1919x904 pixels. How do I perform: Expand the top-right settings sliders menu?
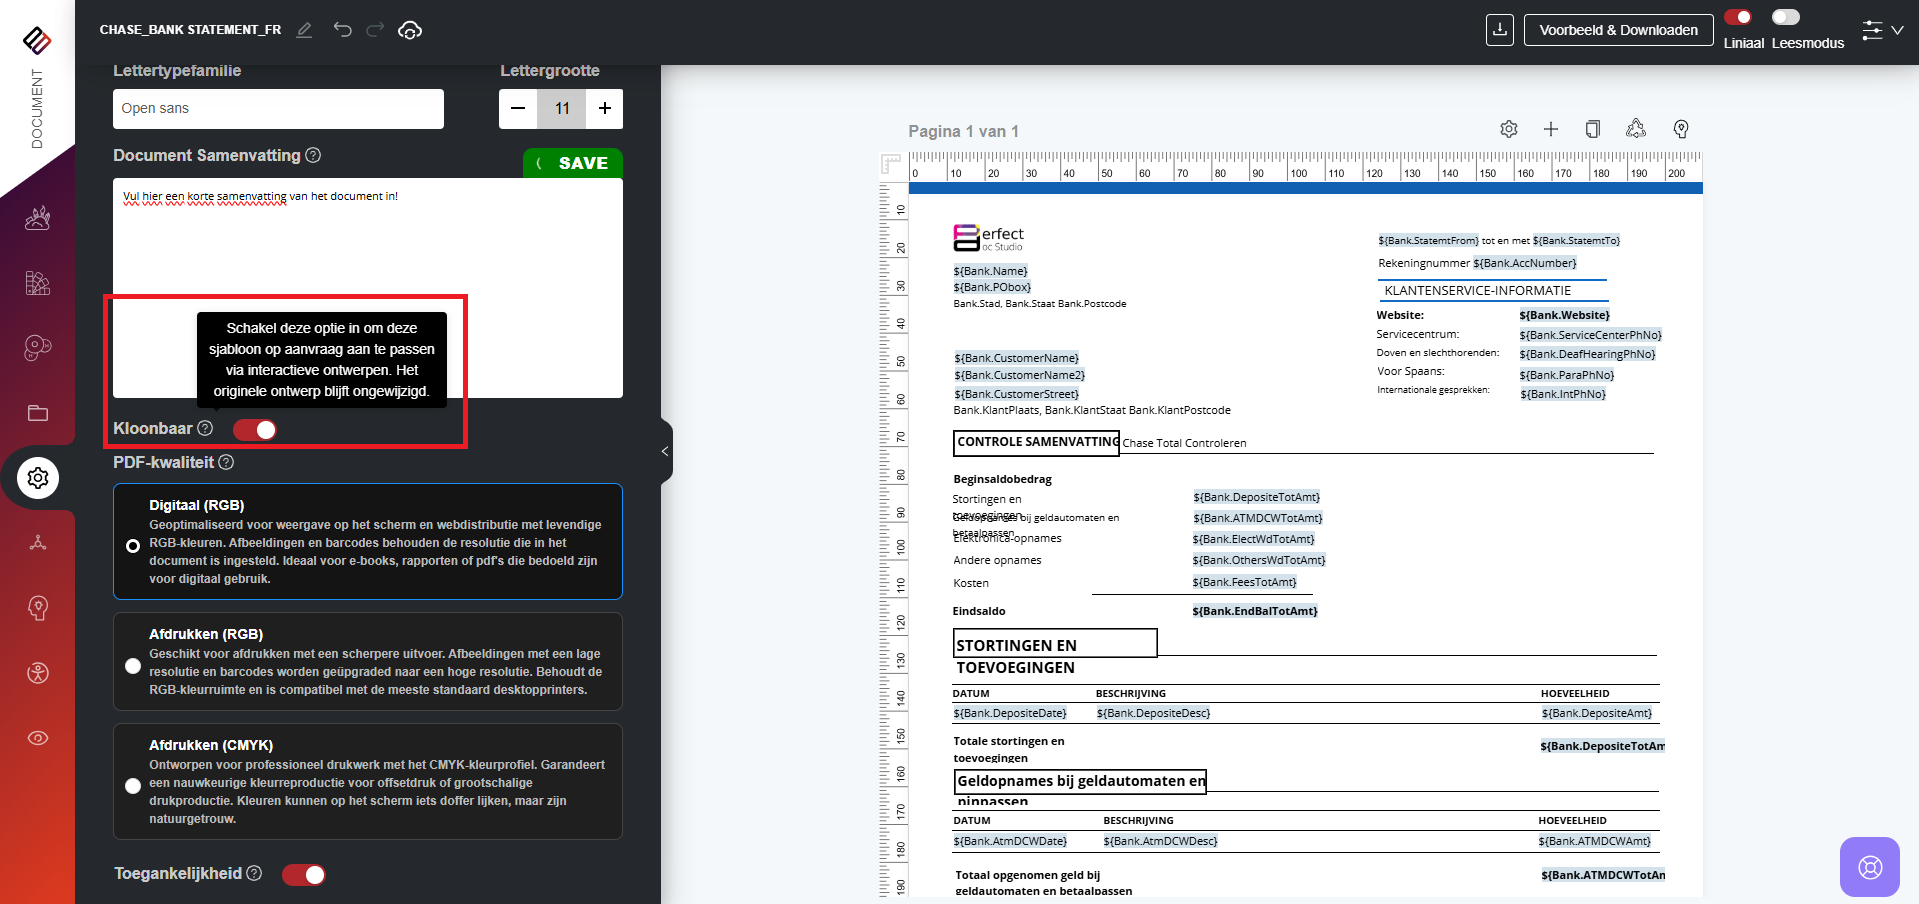[1882, 30]
